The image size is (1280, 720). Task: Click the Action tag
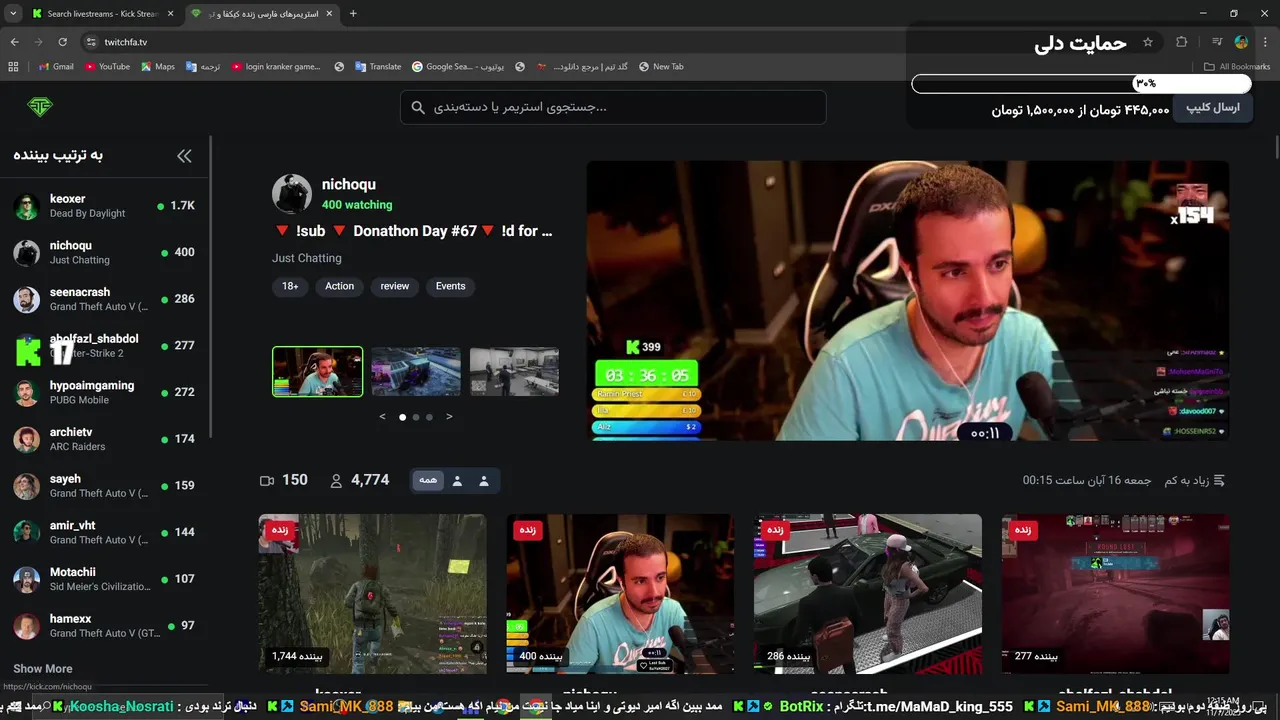tap(339, 286)
